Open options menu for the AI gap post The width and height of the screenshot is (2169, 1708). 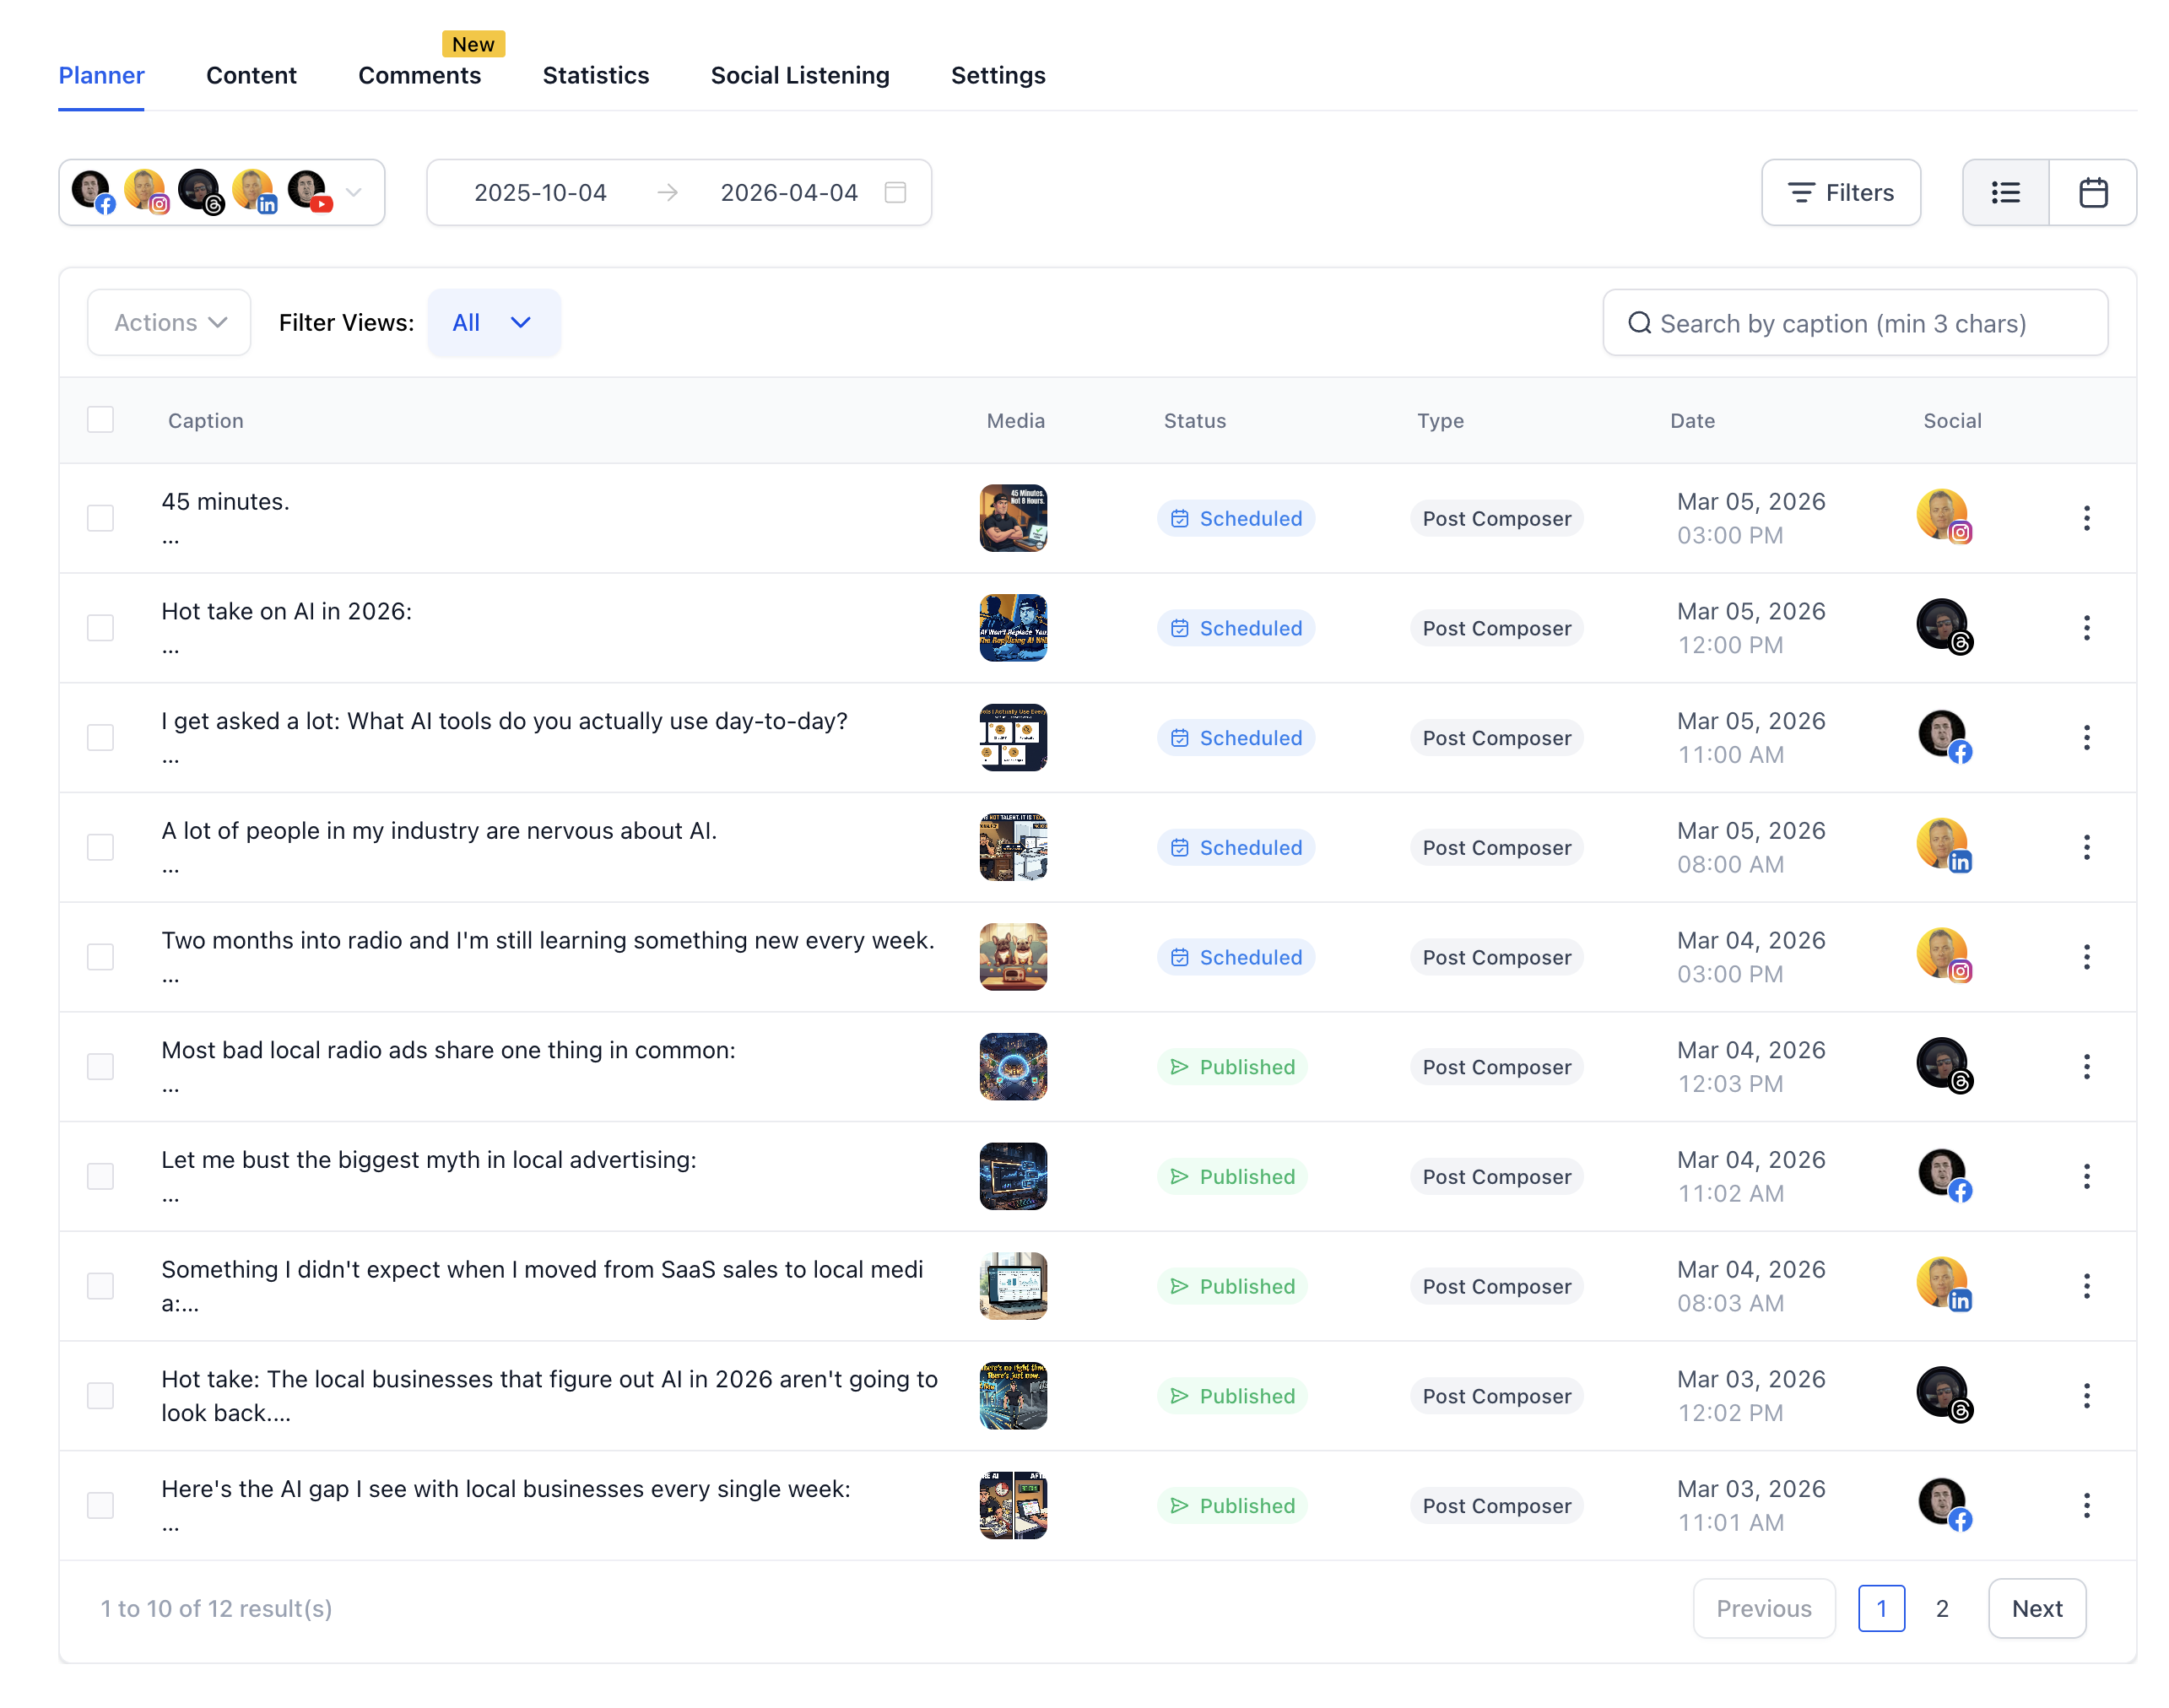tap(2087, 1505)
